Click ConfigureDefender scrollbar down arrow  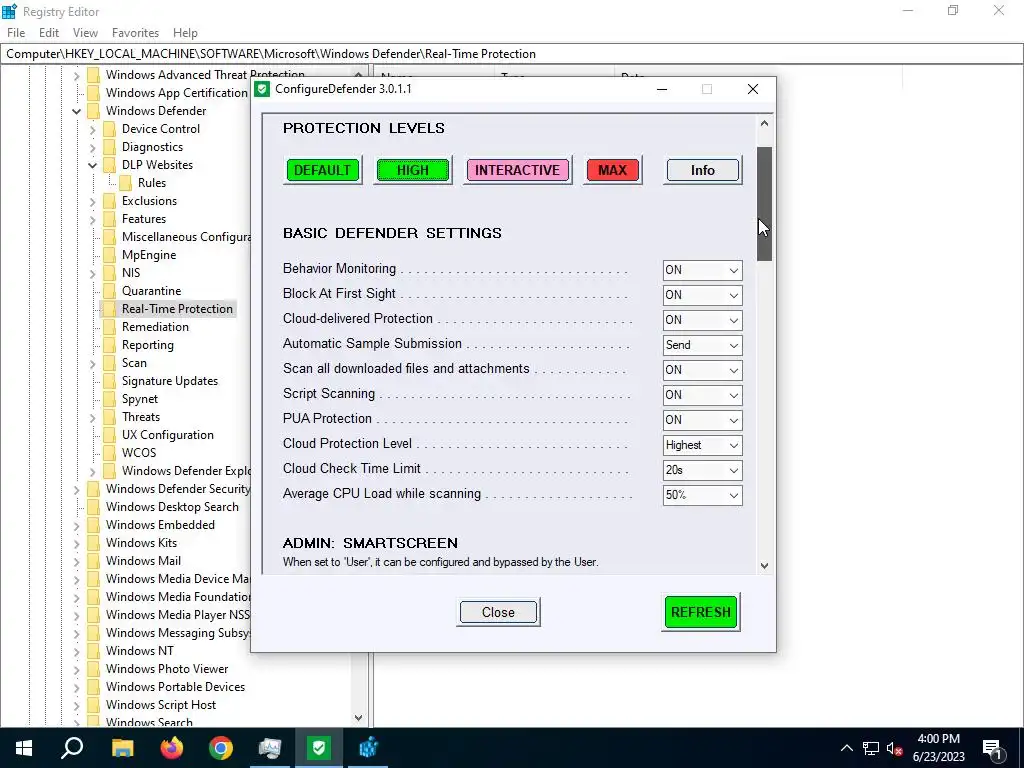tap(764, 566)
